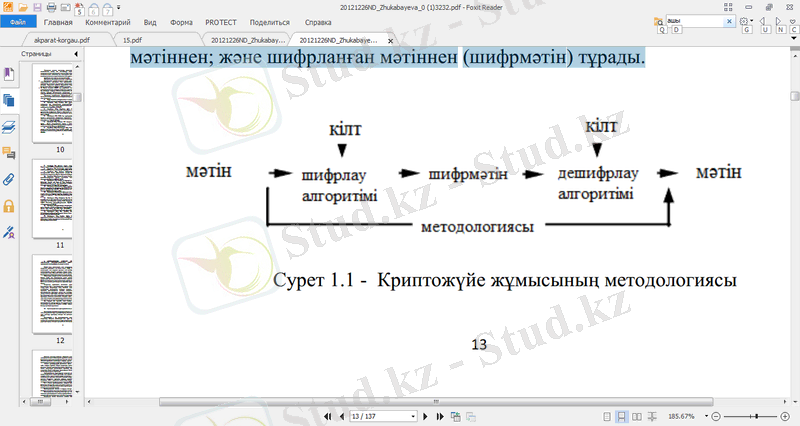Screen dimensions: 800x426
Task: Open the Attachments paperclip panel
Action: 10,180
